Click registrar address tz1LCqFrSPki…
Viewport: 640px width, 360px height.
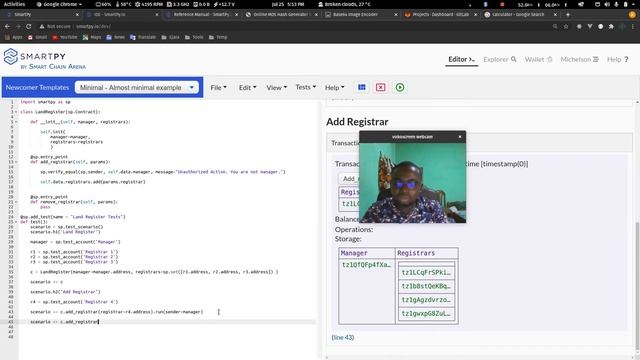[x=426, y=272]
